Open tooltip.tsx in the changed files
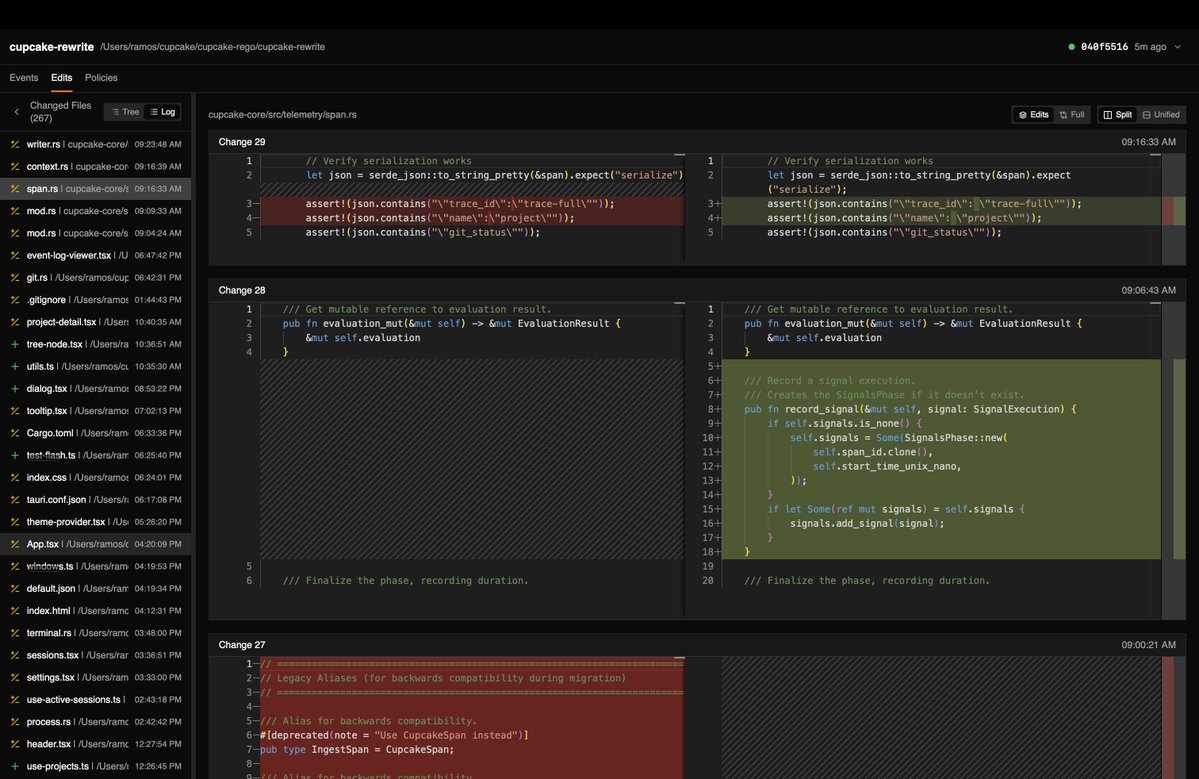 pyautogui.click(x=96, y=411)
